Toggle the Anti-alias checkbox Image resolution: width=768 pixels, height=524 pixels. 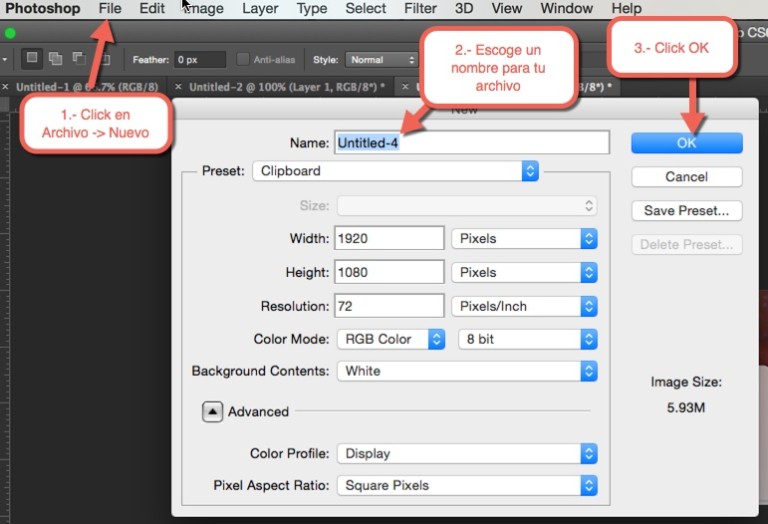(244, 60)
